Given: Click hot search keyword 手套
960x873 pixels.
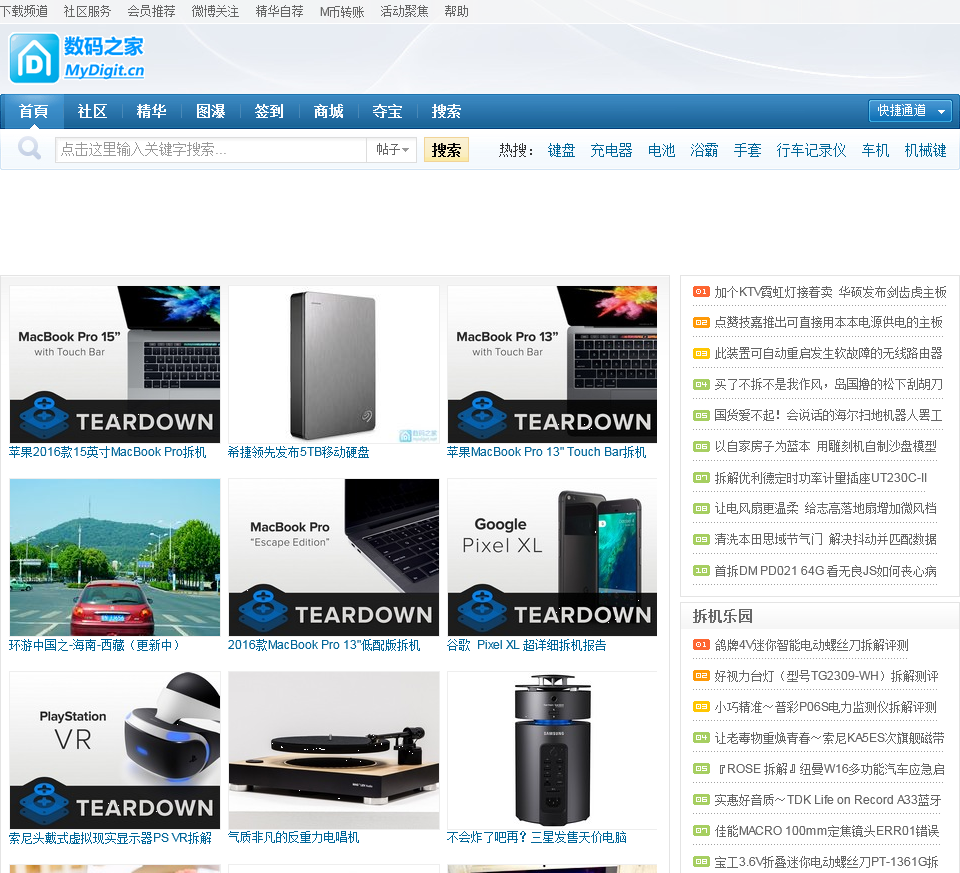Looking at the screenshot, I should [748, 150].
